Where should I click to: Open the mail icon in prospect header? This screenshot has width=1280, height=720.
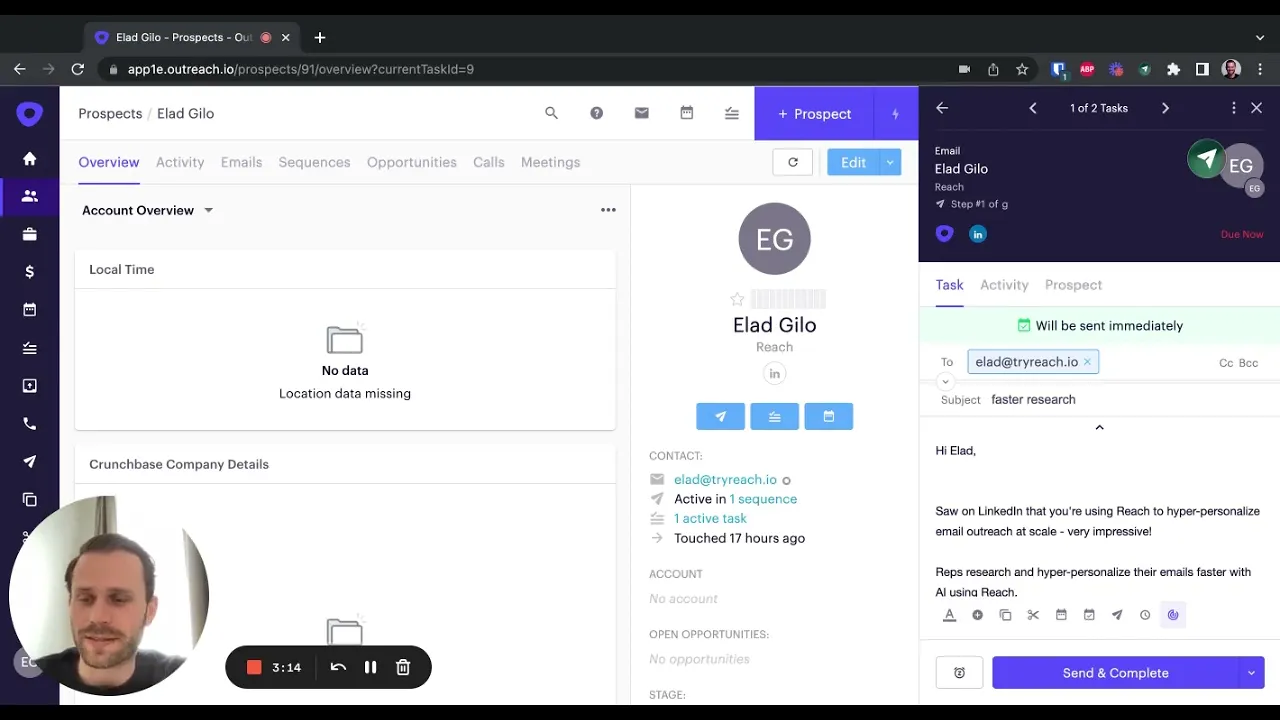tap(641, 113)
